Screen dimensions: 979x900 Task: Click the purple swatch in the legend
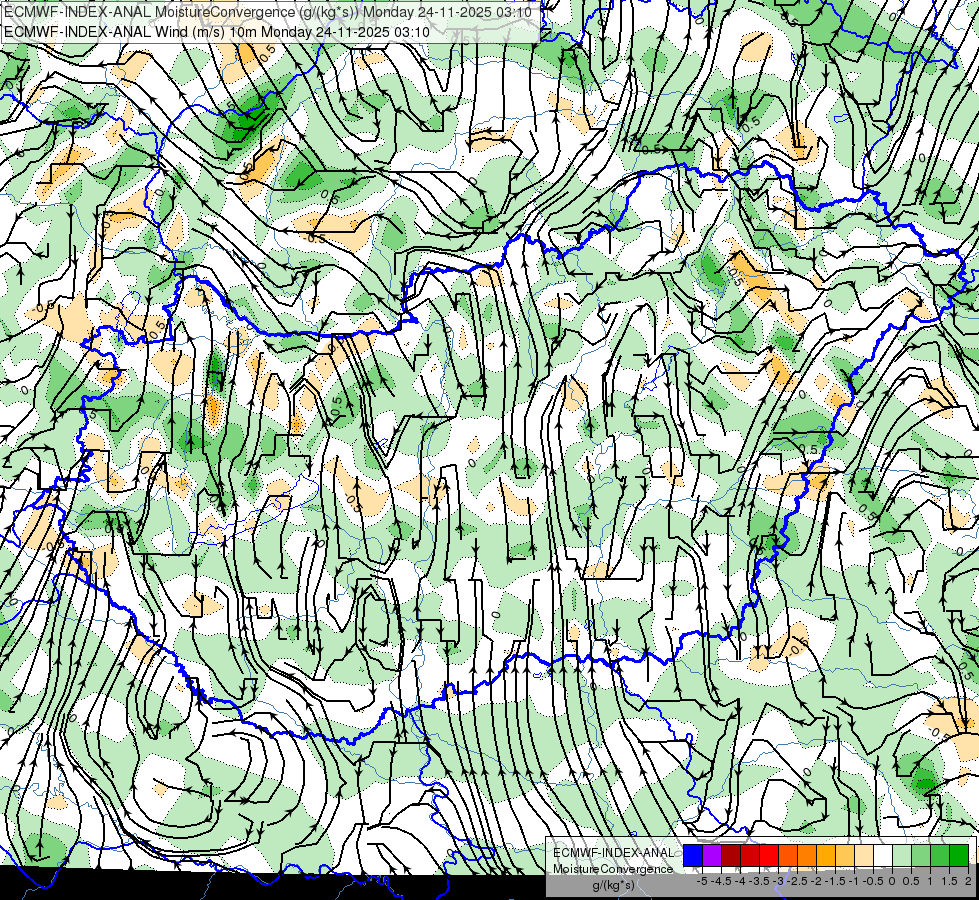pyautogui.click(x=712, y=855)
